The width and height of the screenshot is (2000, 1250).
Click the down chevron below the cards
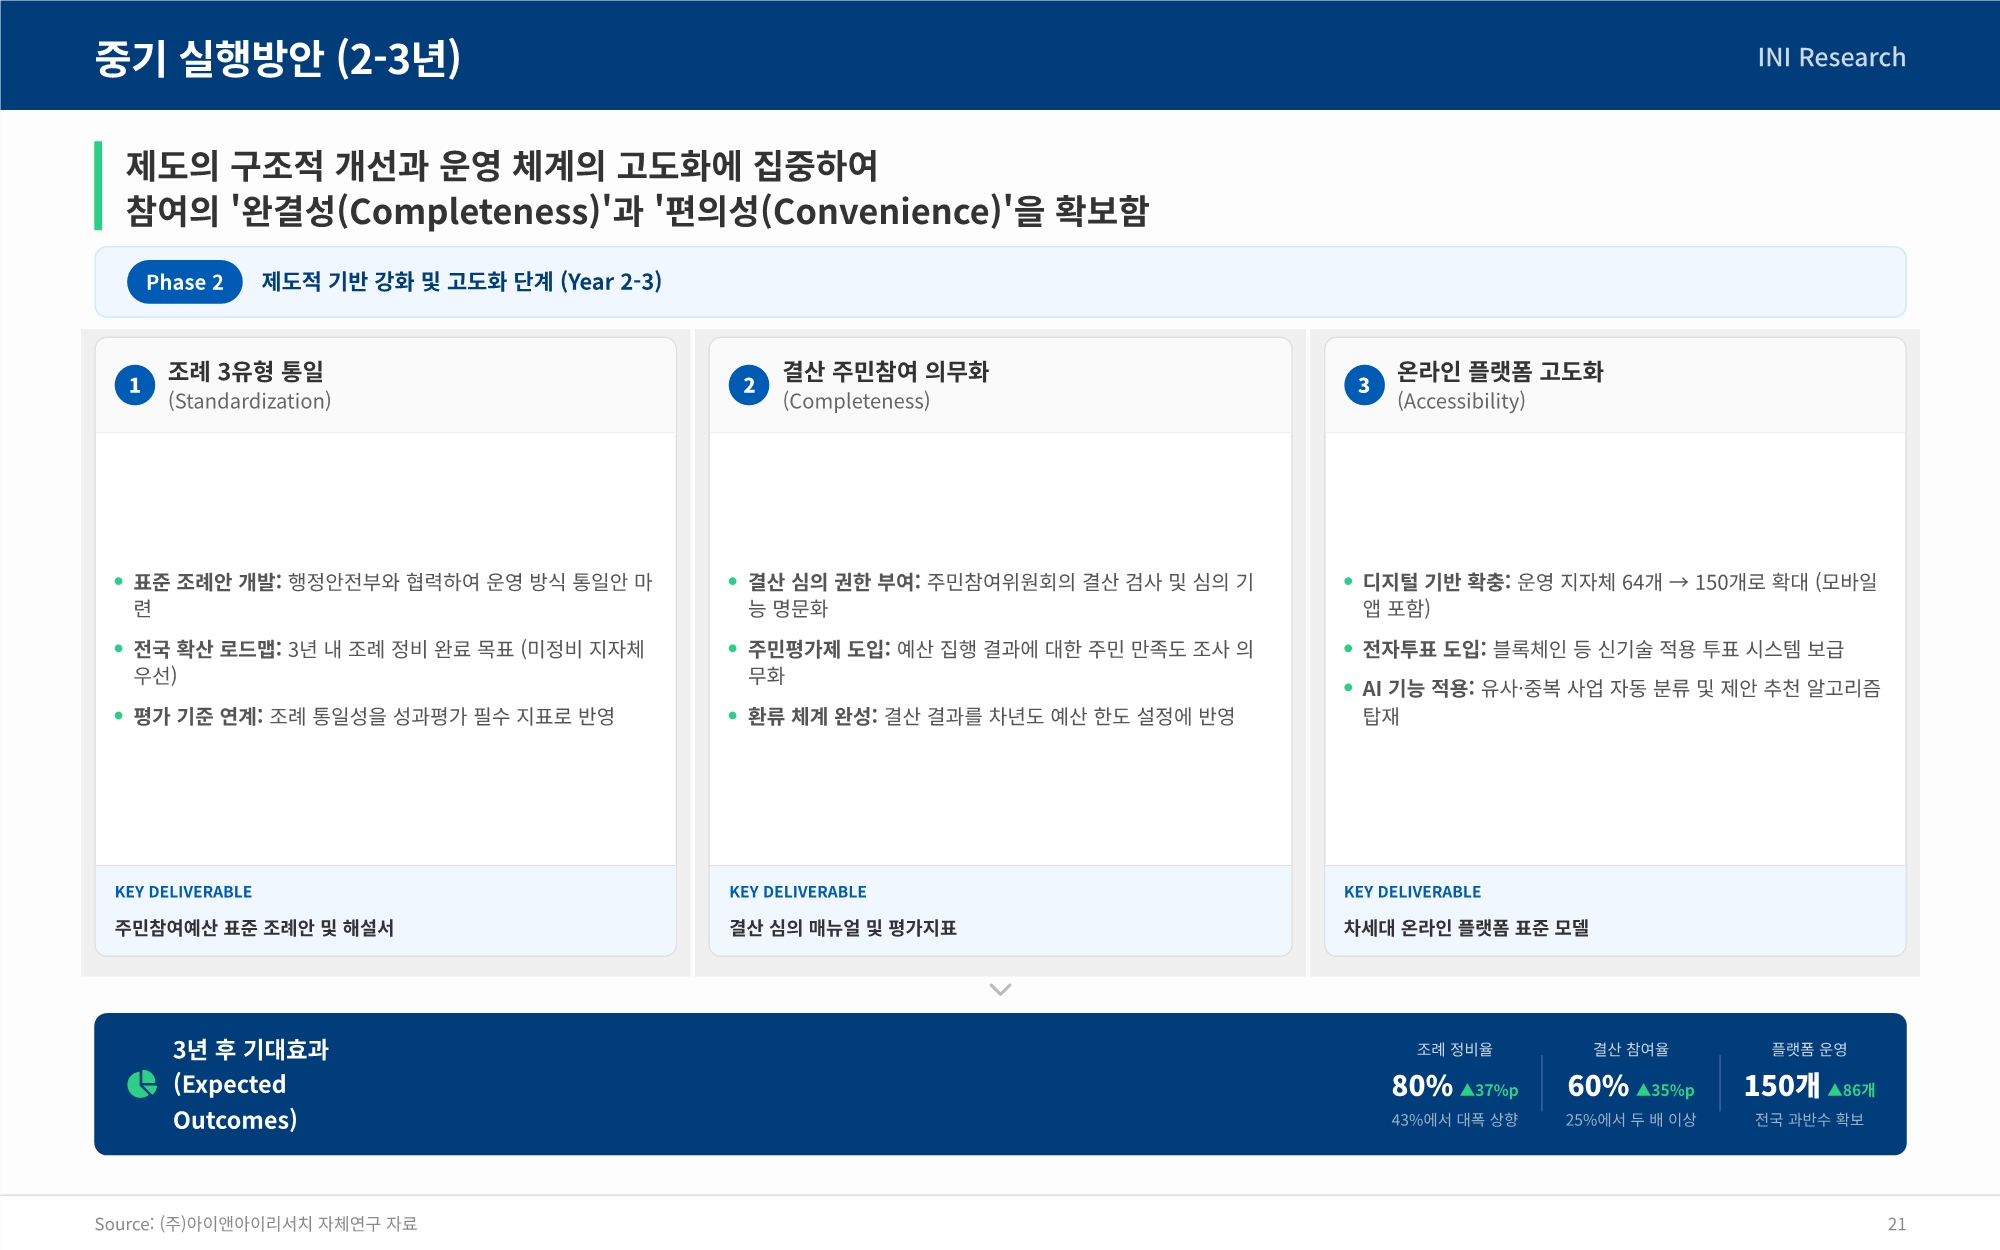pos(1000,989)
